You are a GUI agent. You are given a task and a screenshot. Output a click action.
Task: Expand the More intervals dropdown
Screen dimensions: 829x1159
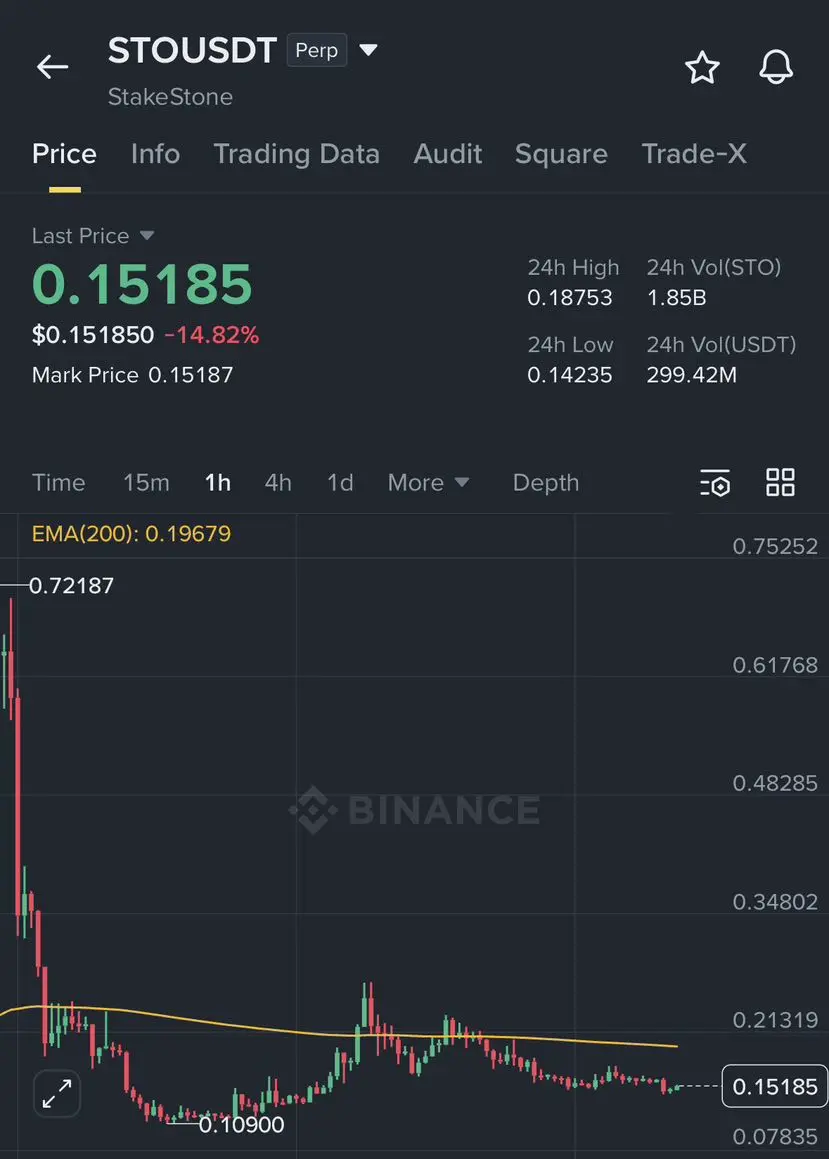pyautogui.click(x=429, y=483)
